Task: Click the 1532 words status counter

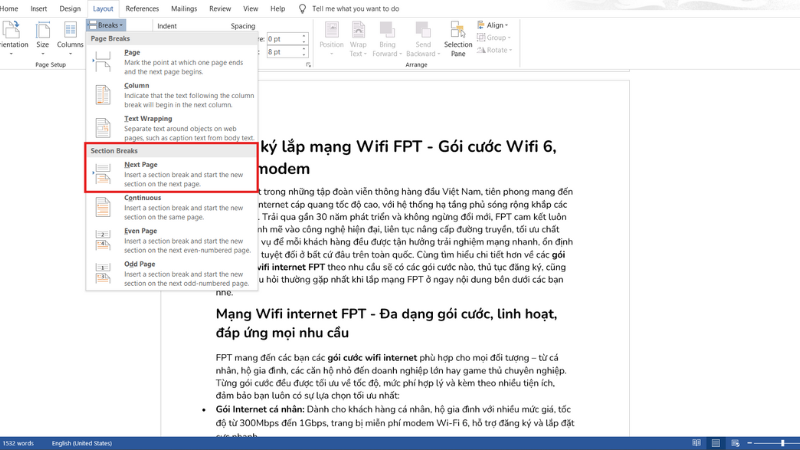Action: click(x=18, y=443)
